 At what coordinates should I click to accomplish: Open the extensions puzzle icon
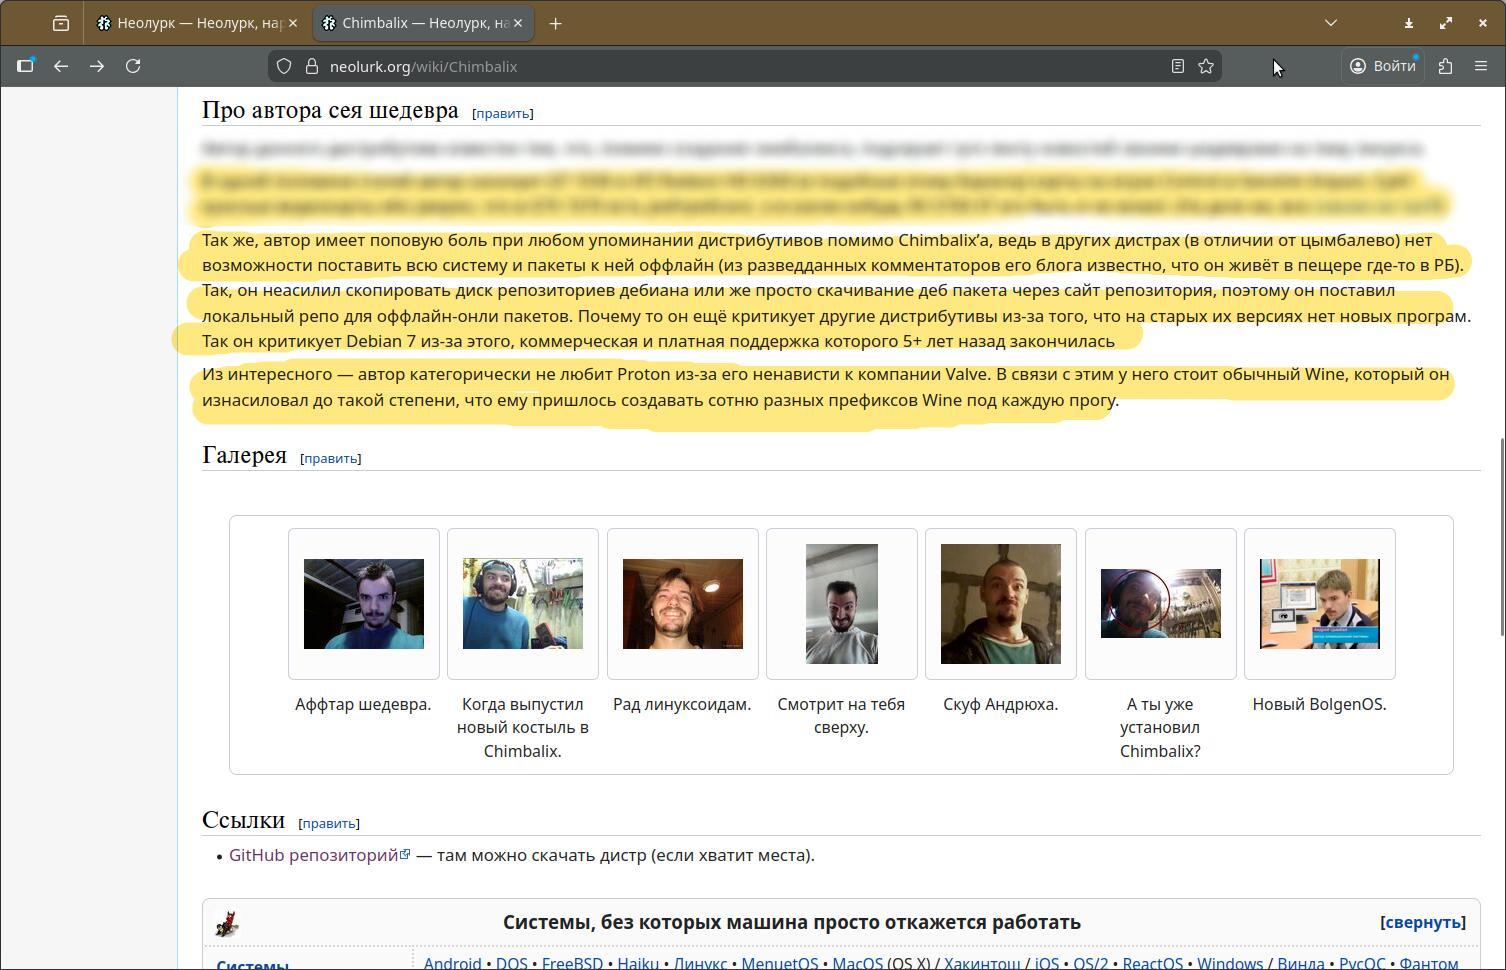1445,66
